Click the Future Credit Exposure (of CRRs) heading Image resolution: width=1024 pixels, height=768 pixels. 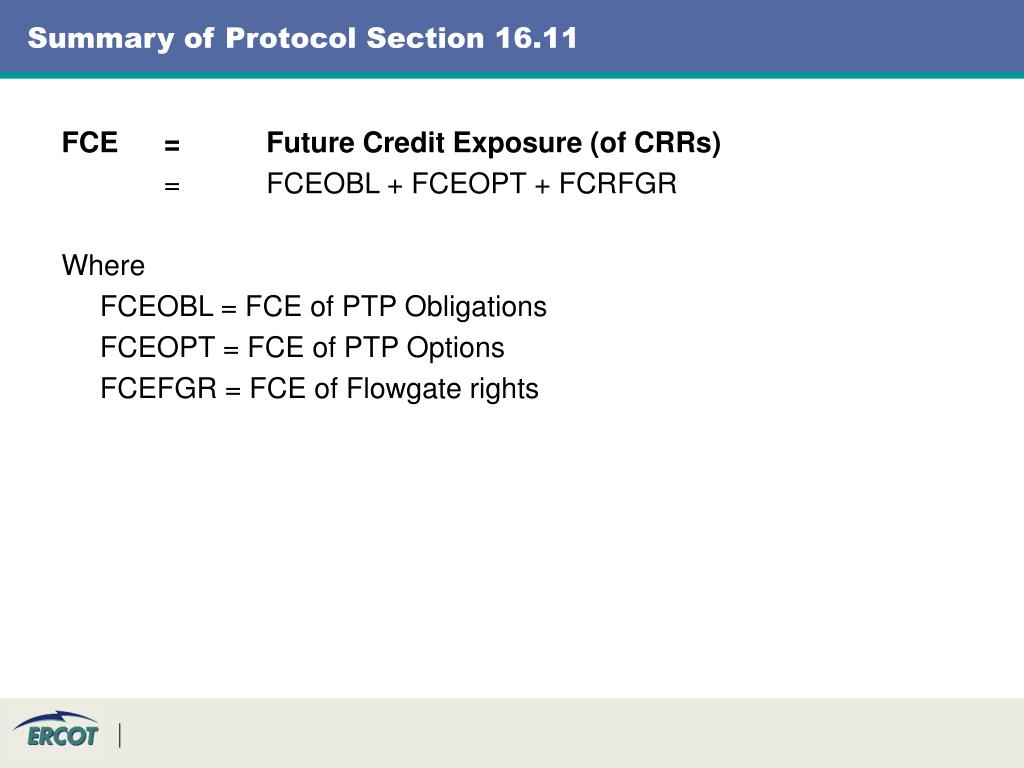(x=494, y=143)
